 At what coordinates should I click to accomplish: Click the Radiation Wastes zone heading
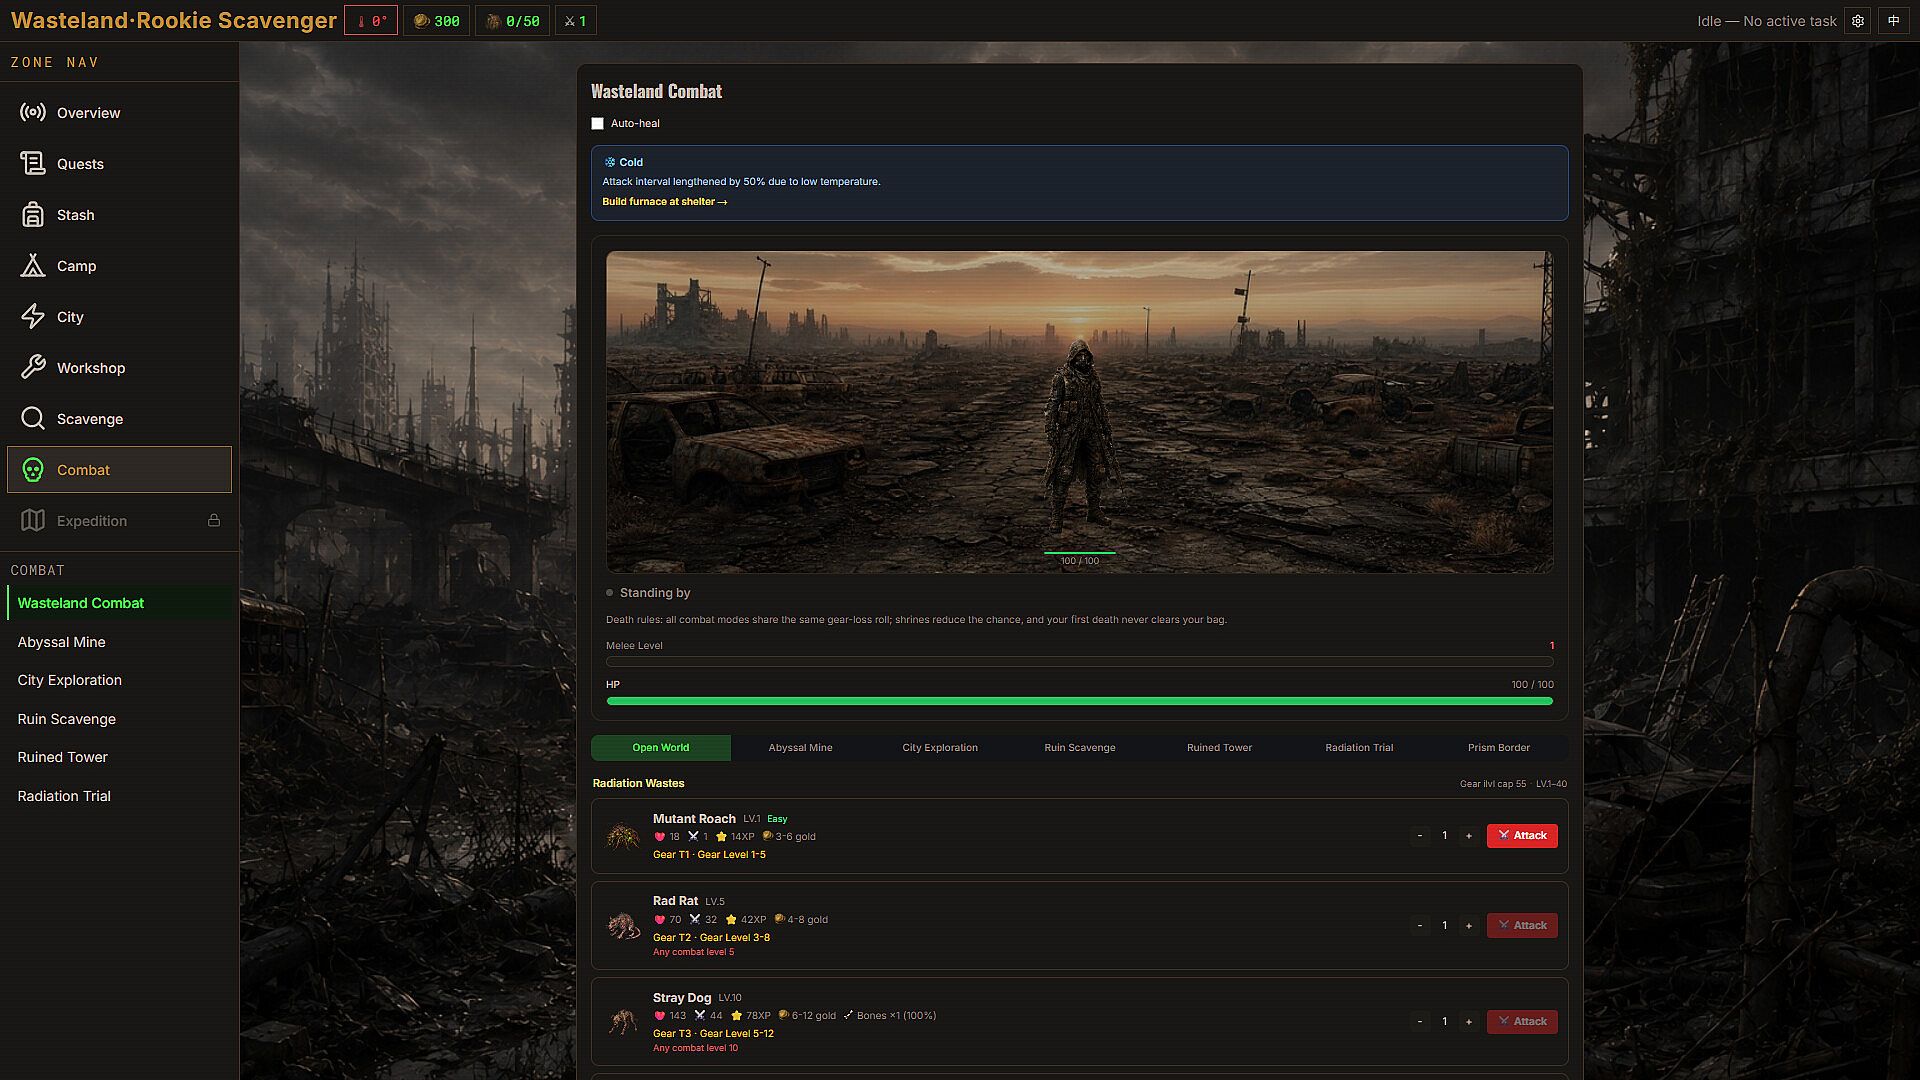coord(638,784)
